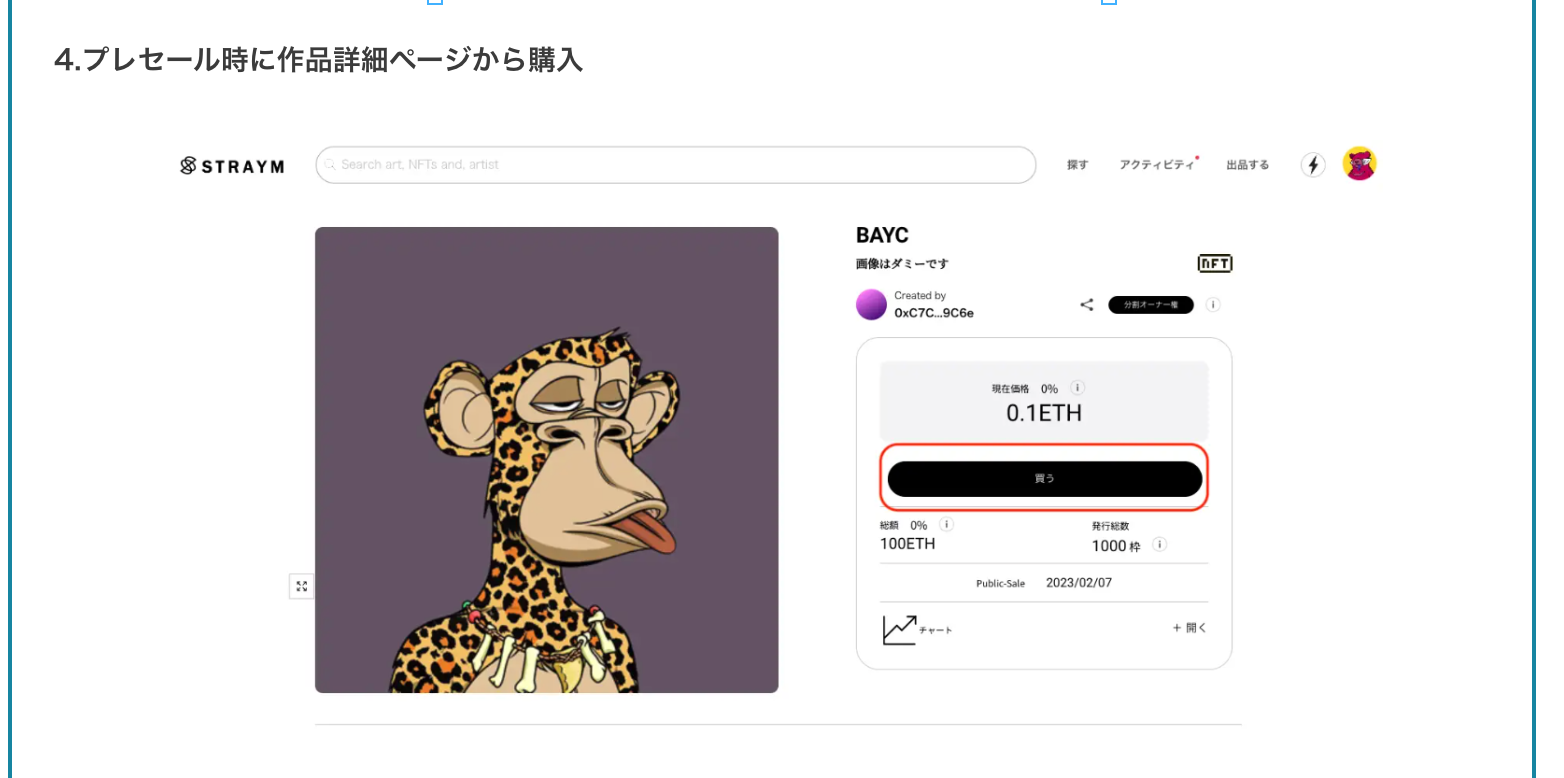The height and width of the screenshot is (778, 1564).
Task: Click the NFT badge icon
Action: [x=1214, y=264]
